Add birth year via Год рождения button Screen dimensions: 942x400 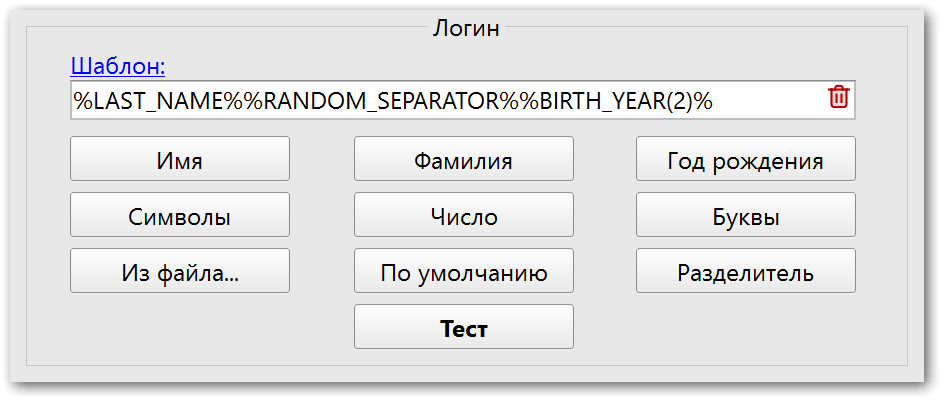pyautogui.click(x=746, y=159)
